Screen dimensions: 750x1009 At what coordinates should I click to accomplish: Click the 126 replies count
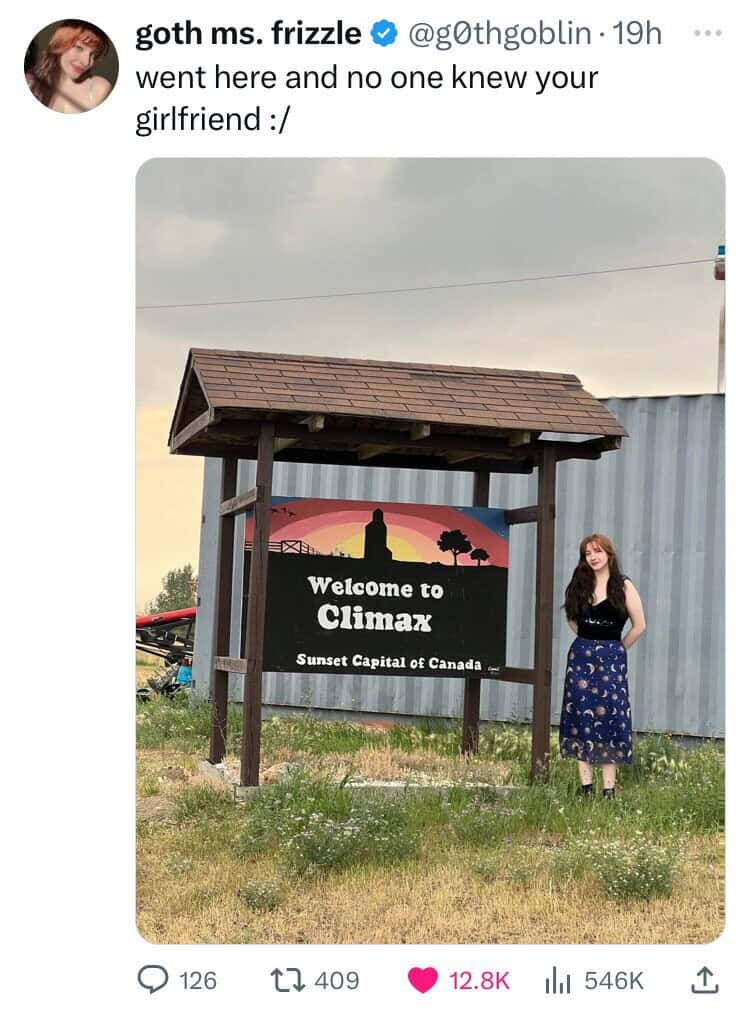pyautogui.click(x=198, y=980)
